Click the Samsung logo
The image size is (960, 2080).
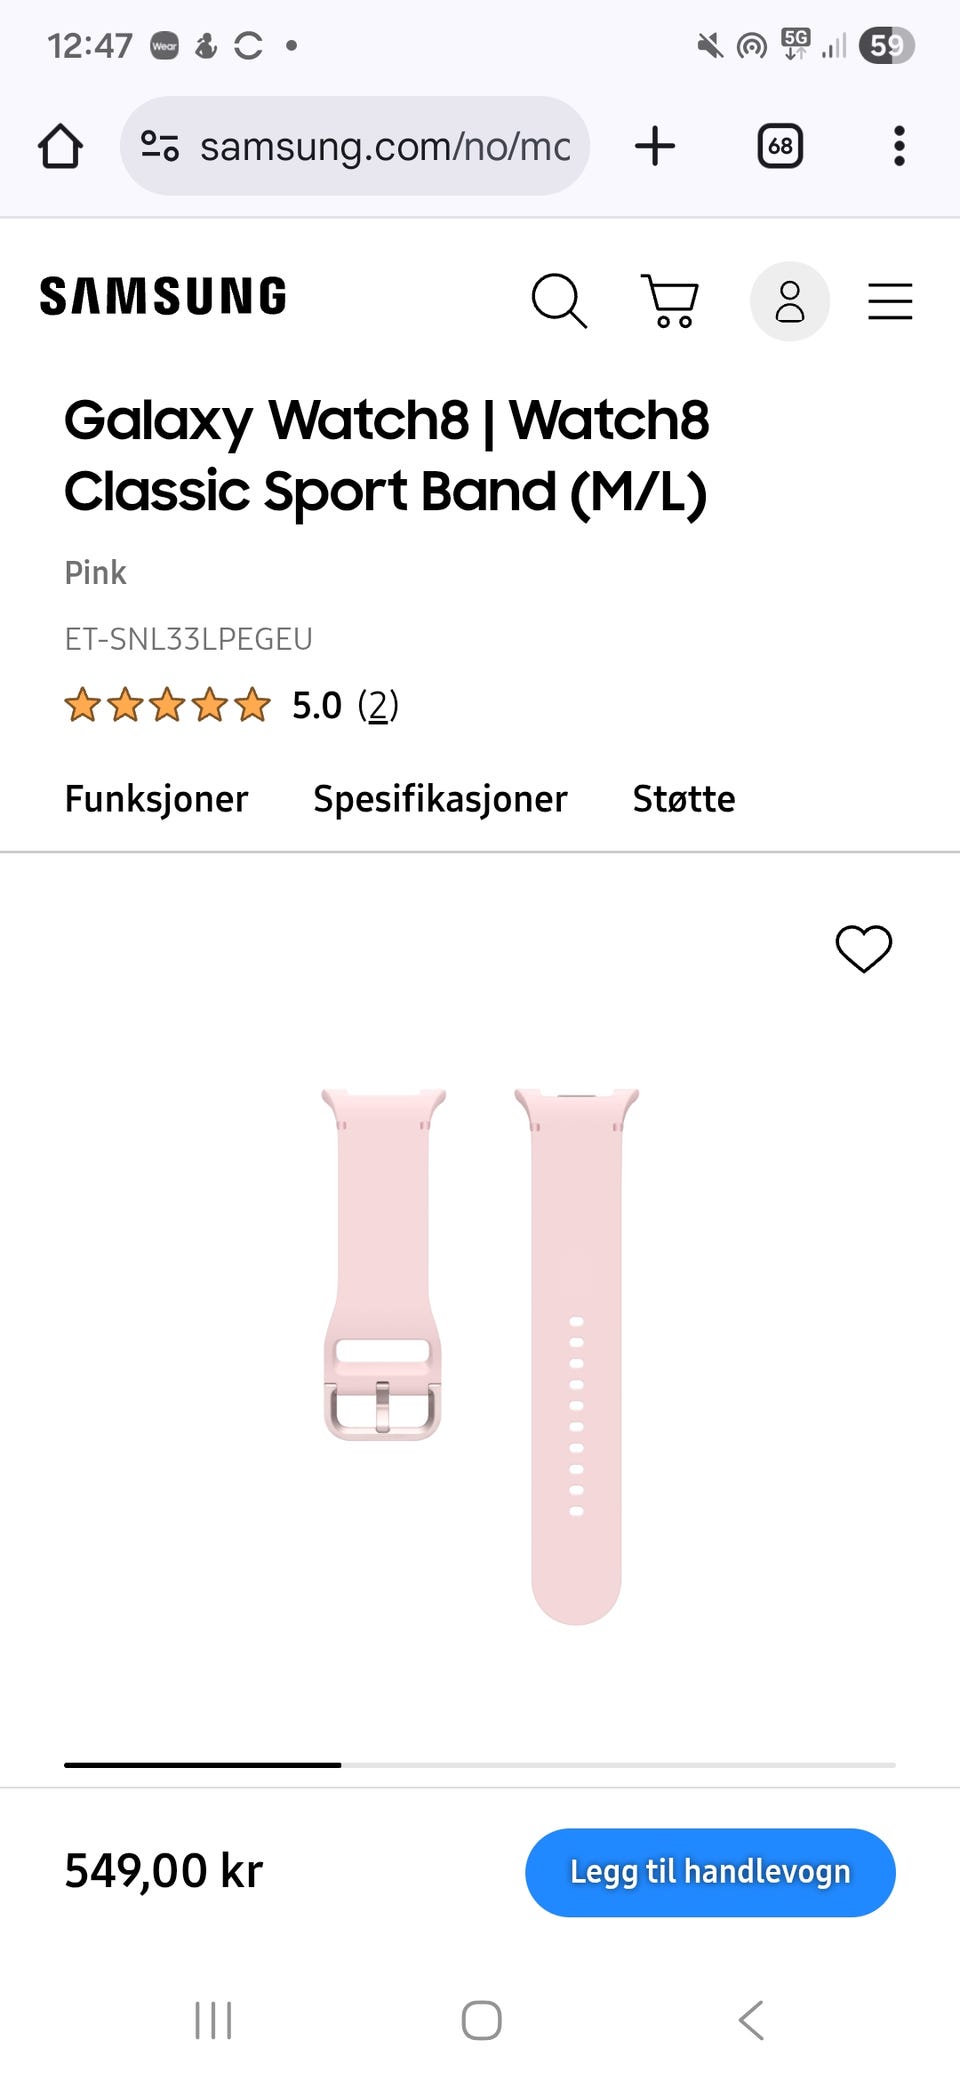pos(163,297)
